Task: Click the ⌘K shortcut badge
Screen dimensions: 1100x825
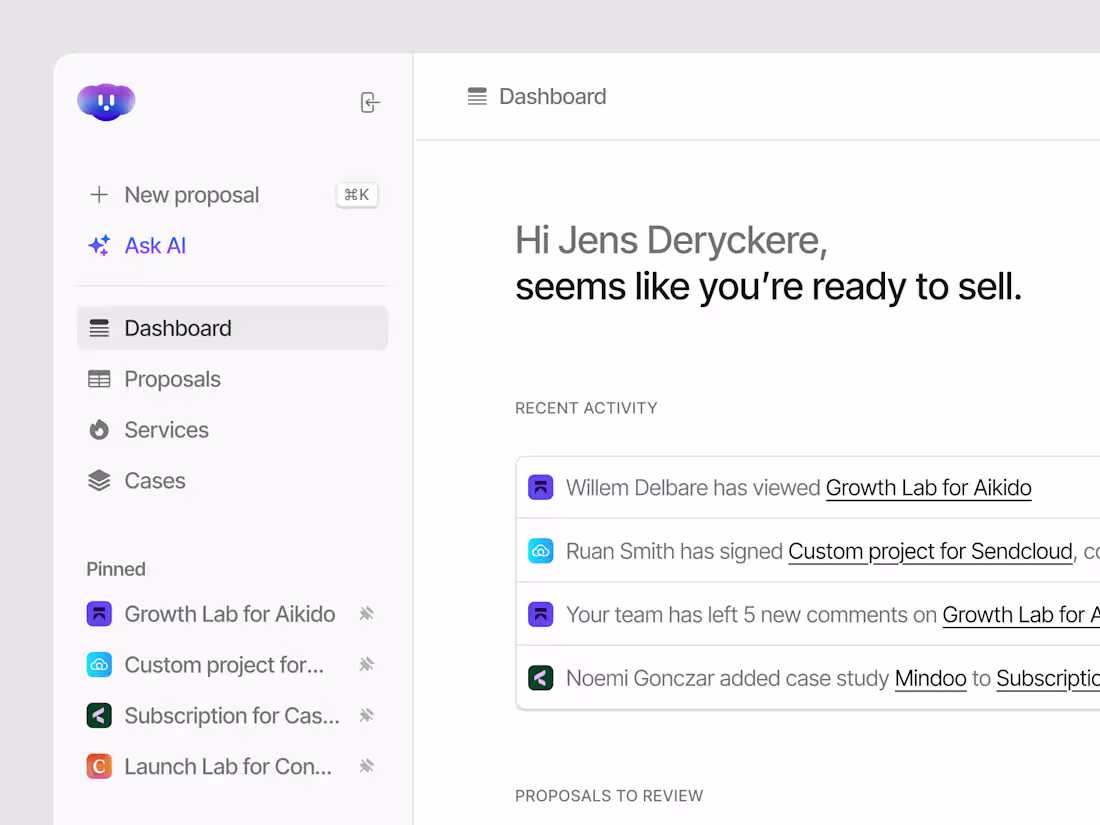Action: pyautogui.click(x=357, y=194)
